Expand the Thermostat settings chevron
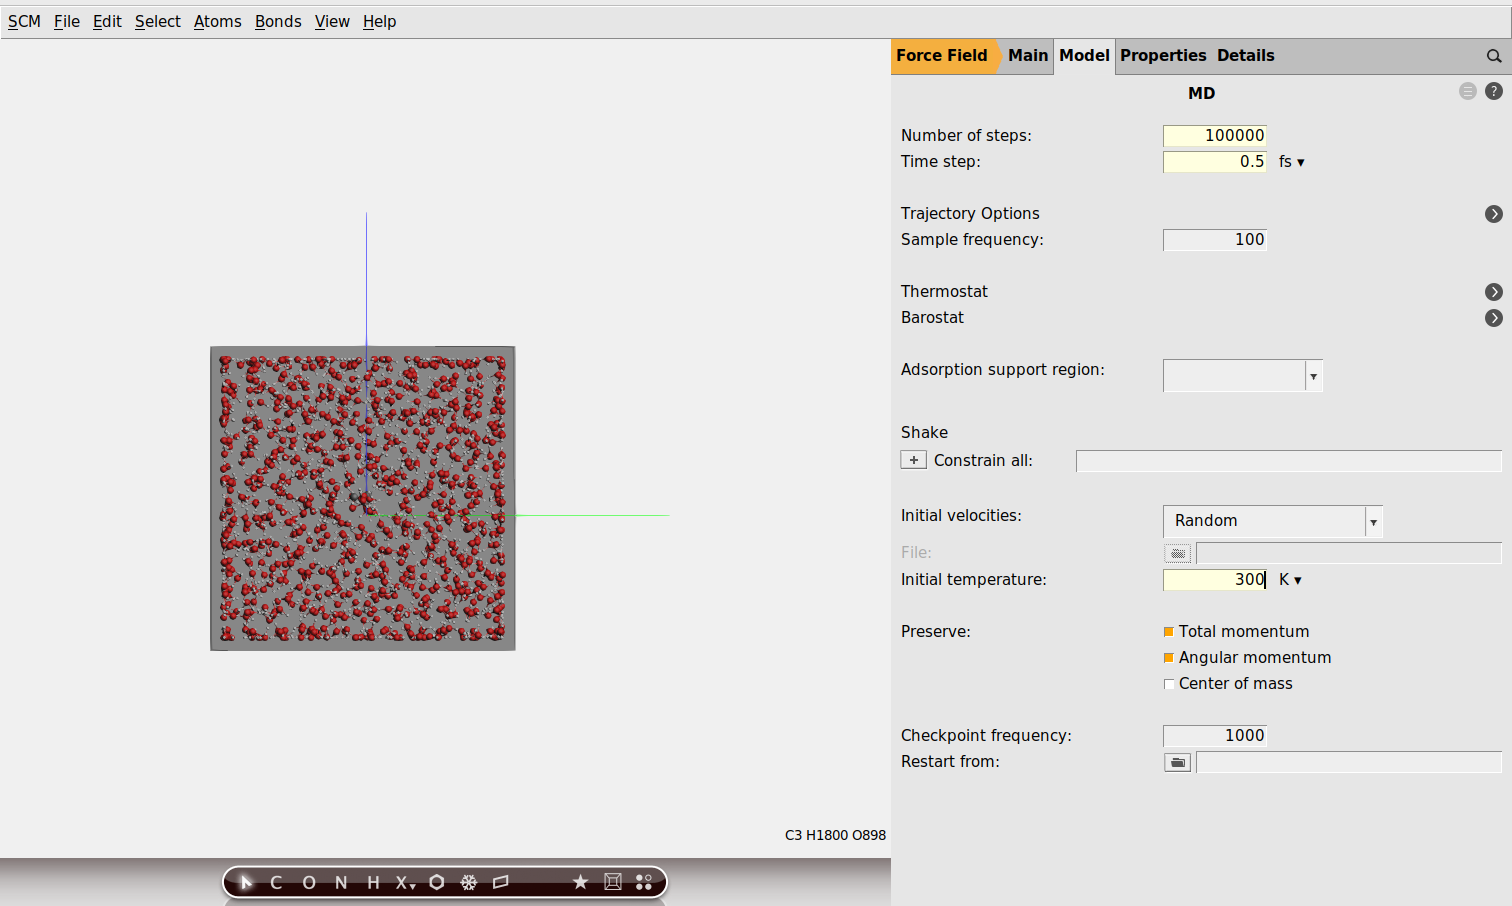 click(x=1494, y=291)
